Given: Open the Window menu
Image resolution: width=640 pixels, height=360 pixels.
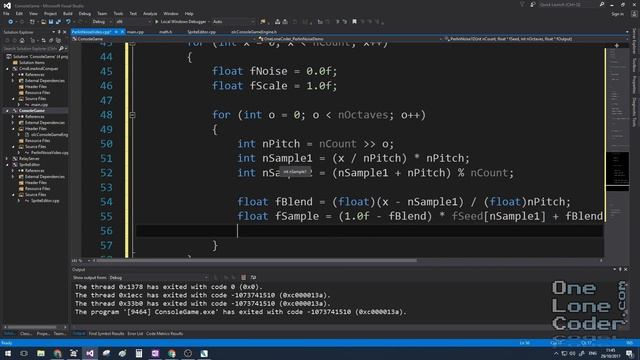Looking at the screenshot, I should [171, 13].
